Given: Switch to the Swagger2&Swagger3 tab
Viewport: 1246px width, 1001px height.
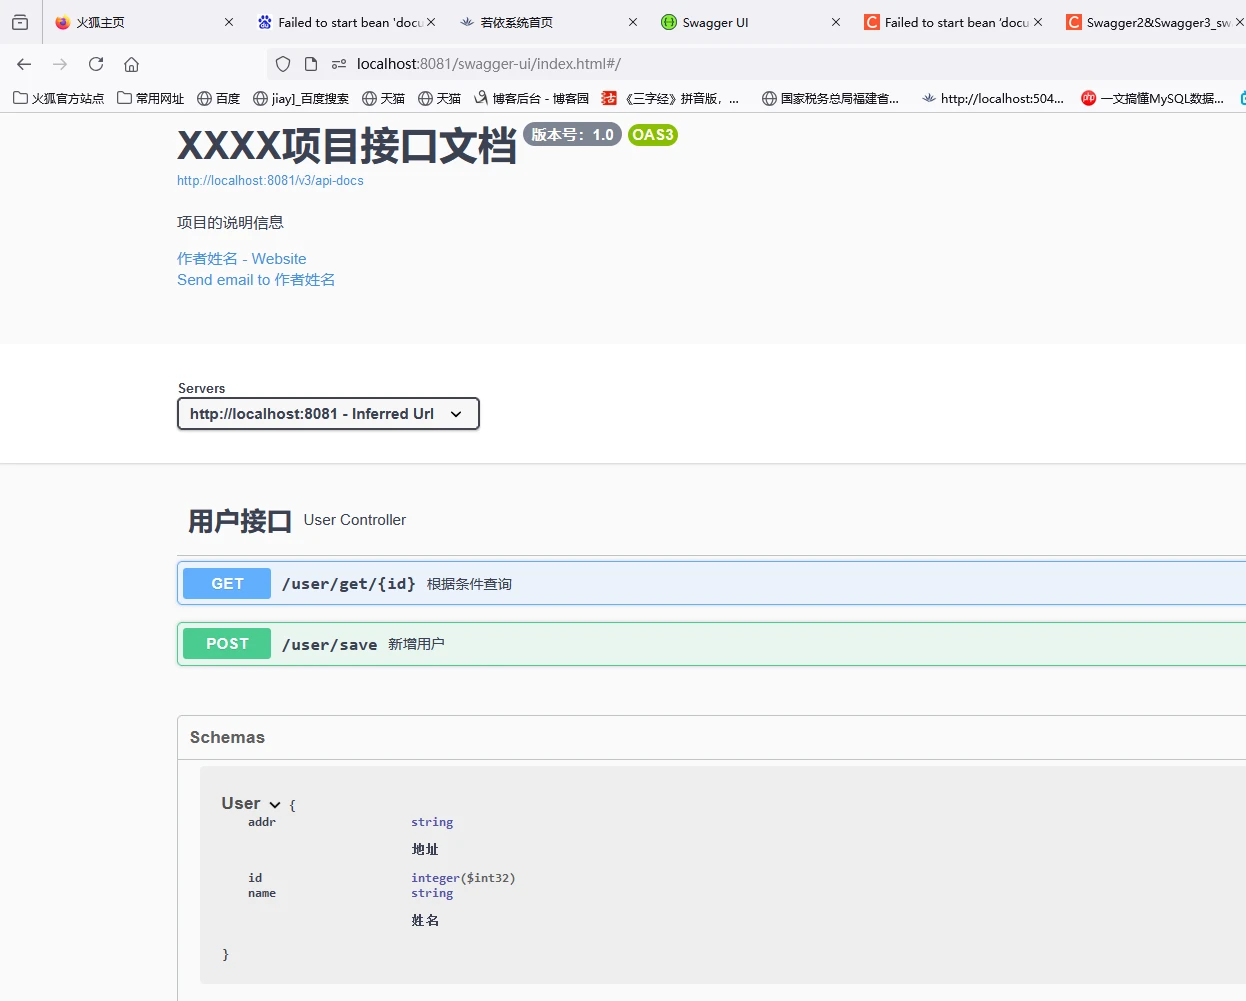Looking at the screenshot, I should click(1150, 22).
